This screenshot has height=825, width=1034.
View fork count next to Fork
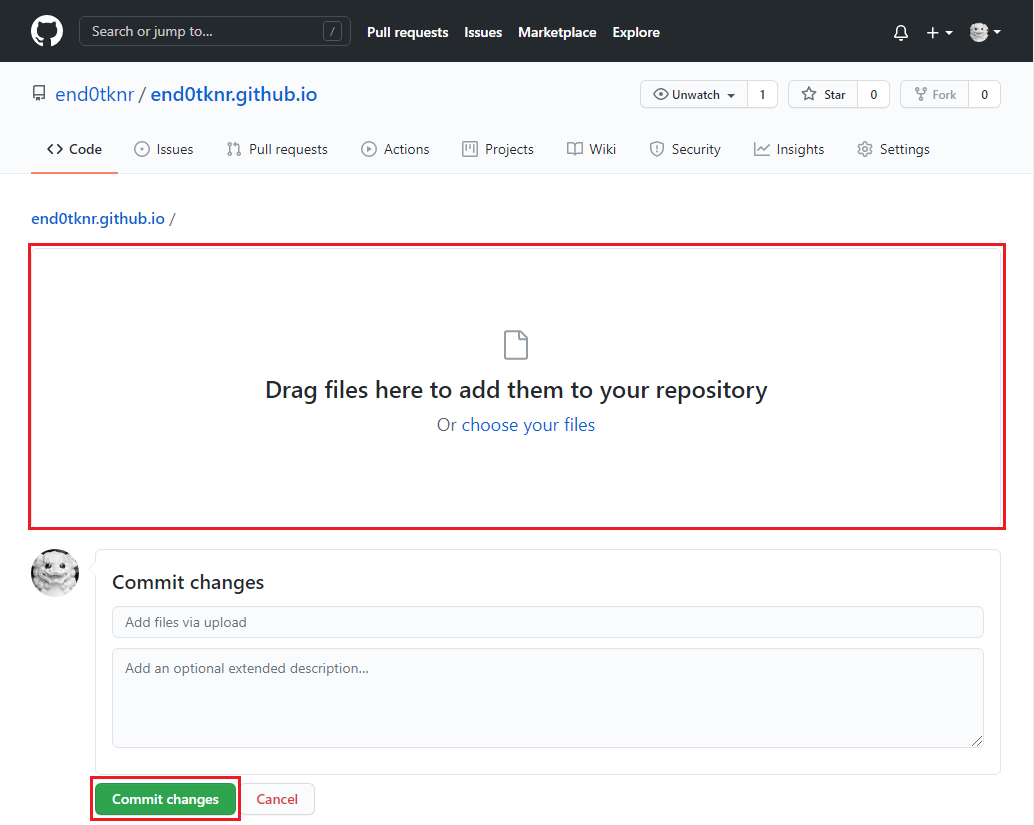[x=984, y=94]
